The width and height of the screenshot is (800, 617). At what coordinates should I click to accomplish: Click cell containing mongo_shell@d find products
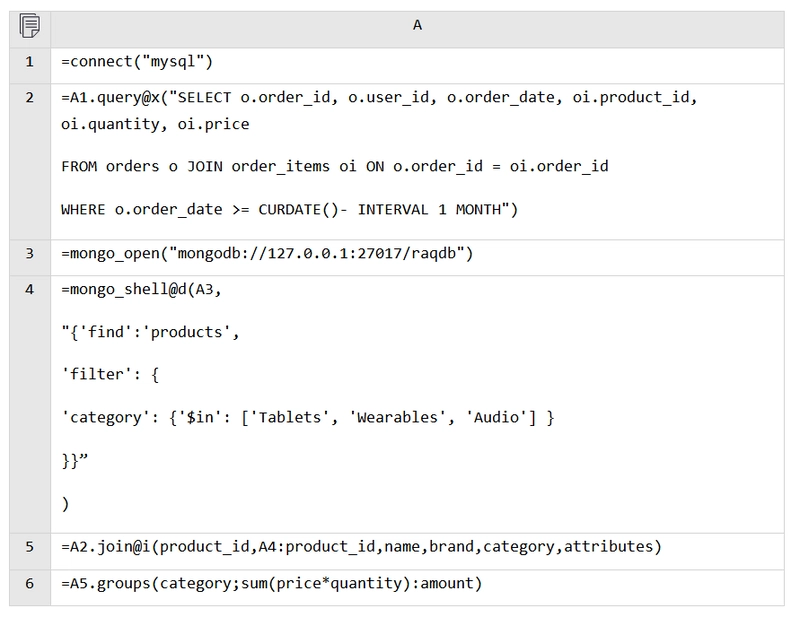point(417,405)
